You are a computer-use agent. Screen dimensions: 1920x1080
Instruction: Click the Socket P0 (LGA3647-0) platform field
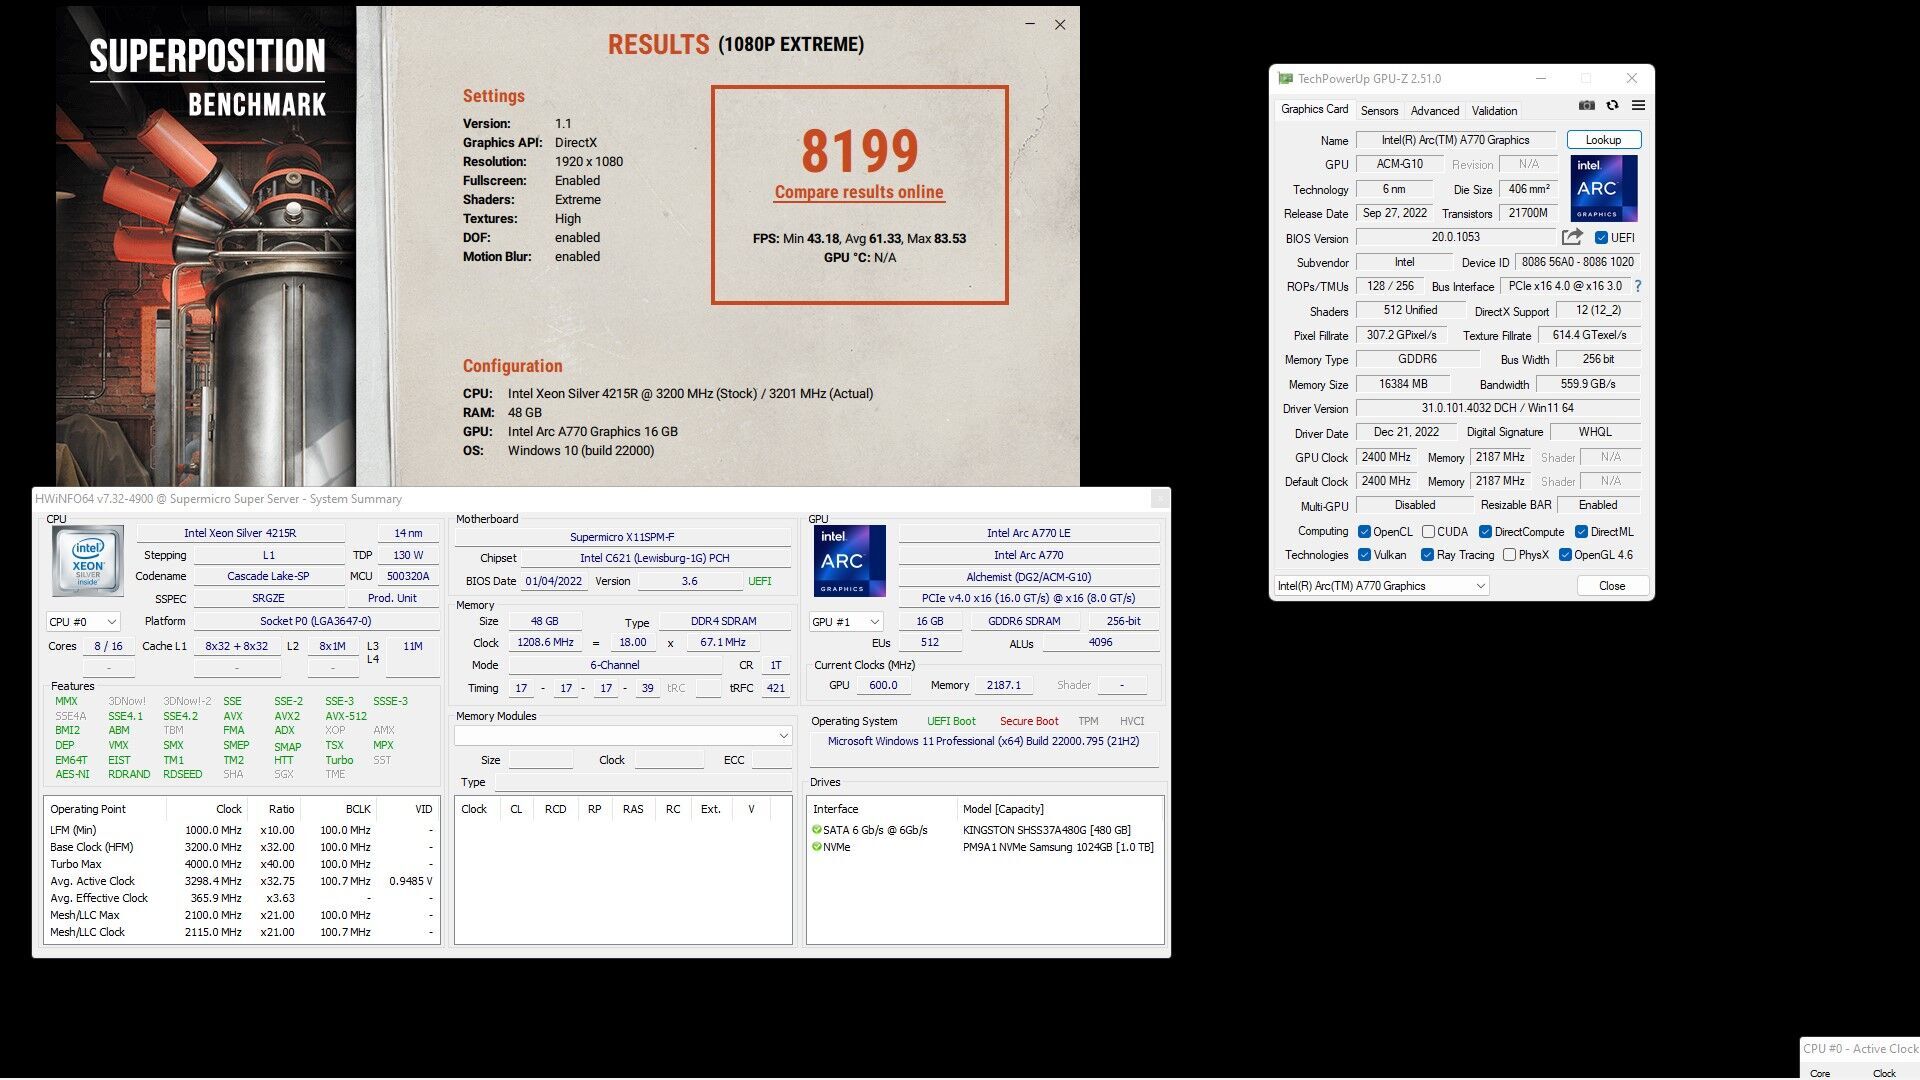[315, 621]
